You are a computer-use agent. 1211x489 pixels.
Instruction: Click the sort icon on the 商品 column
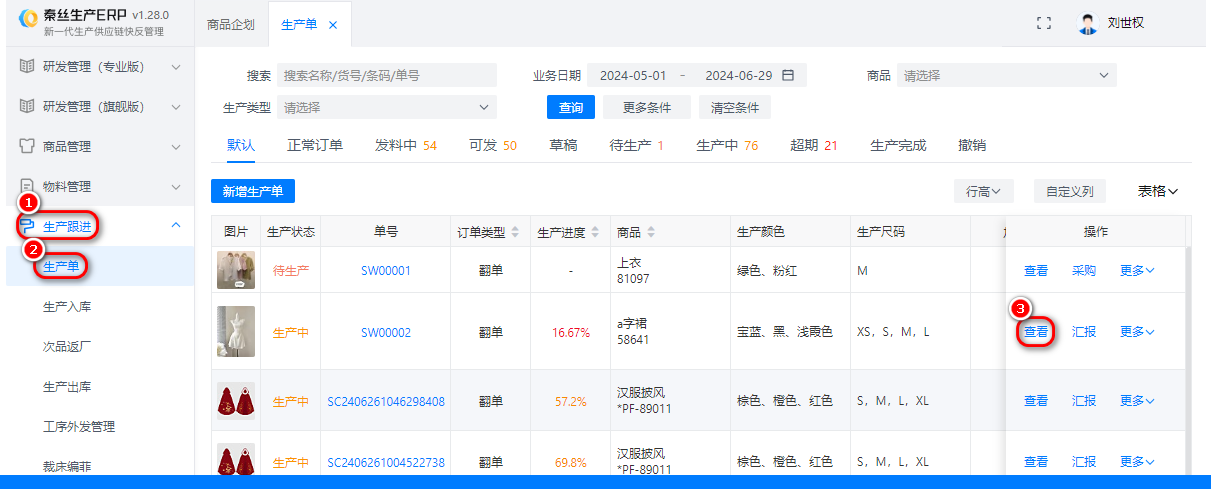click(651, 232)
